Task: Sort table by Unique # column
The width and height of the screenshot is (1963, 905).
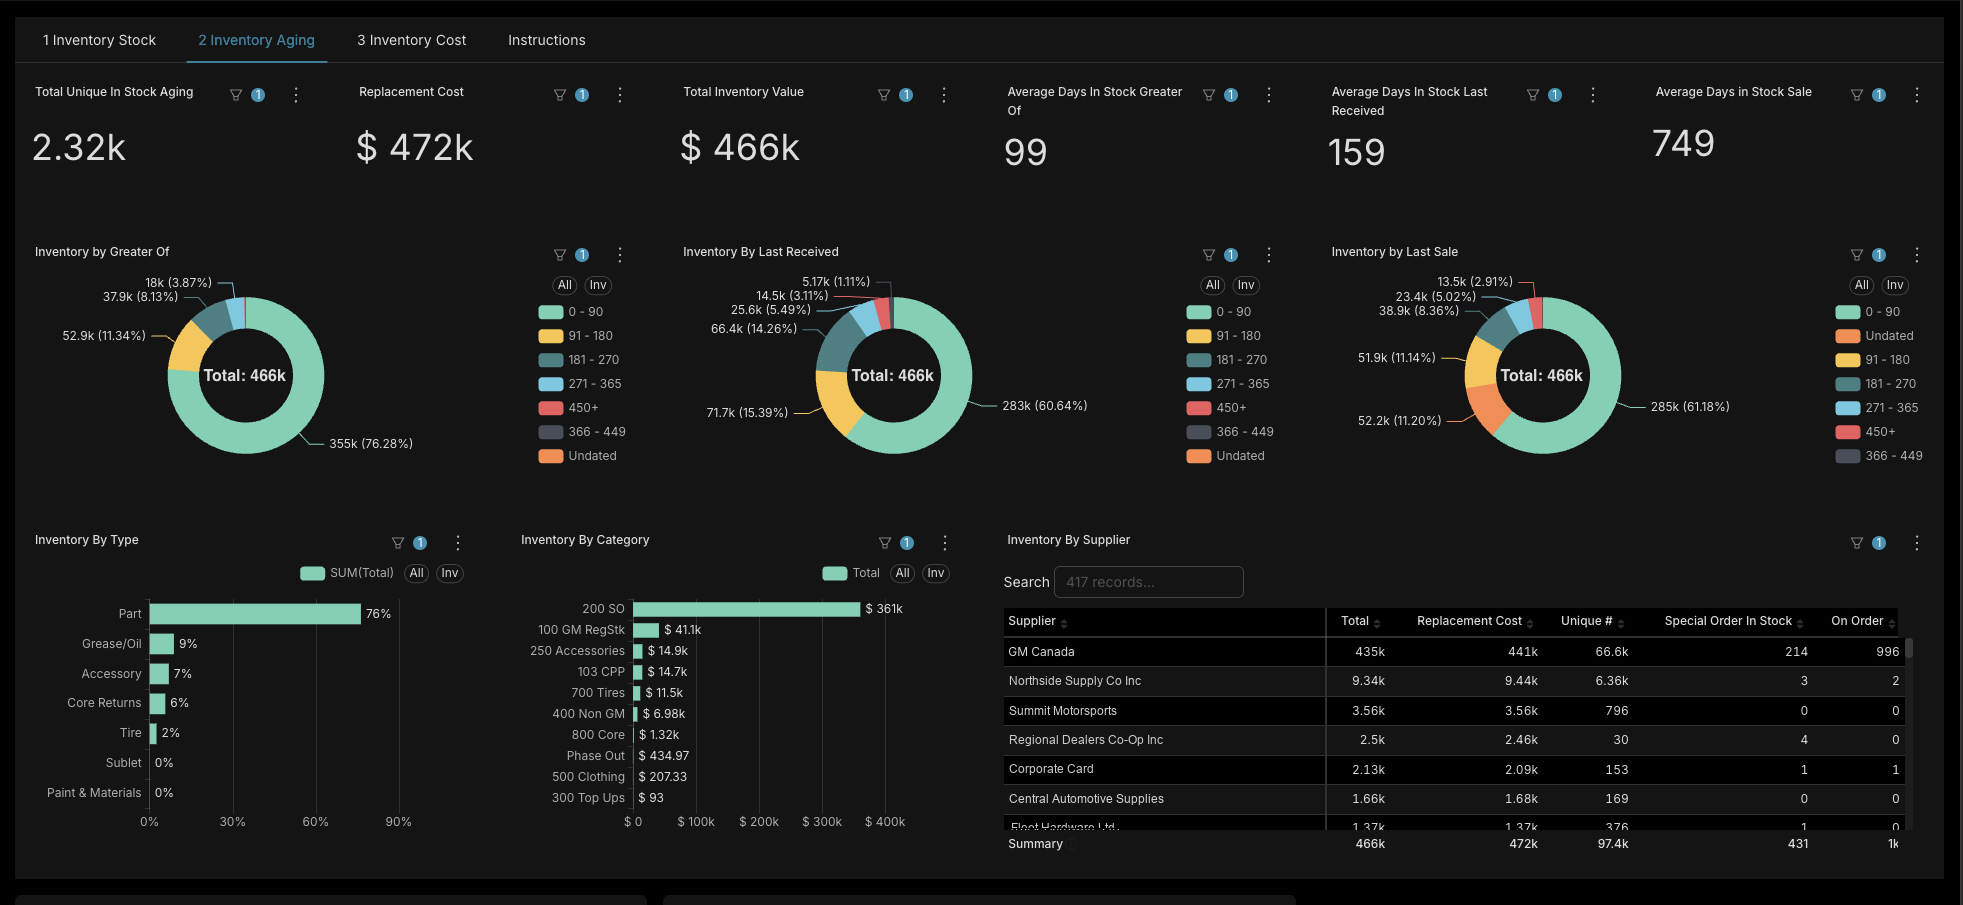Action: [1593, 621]
